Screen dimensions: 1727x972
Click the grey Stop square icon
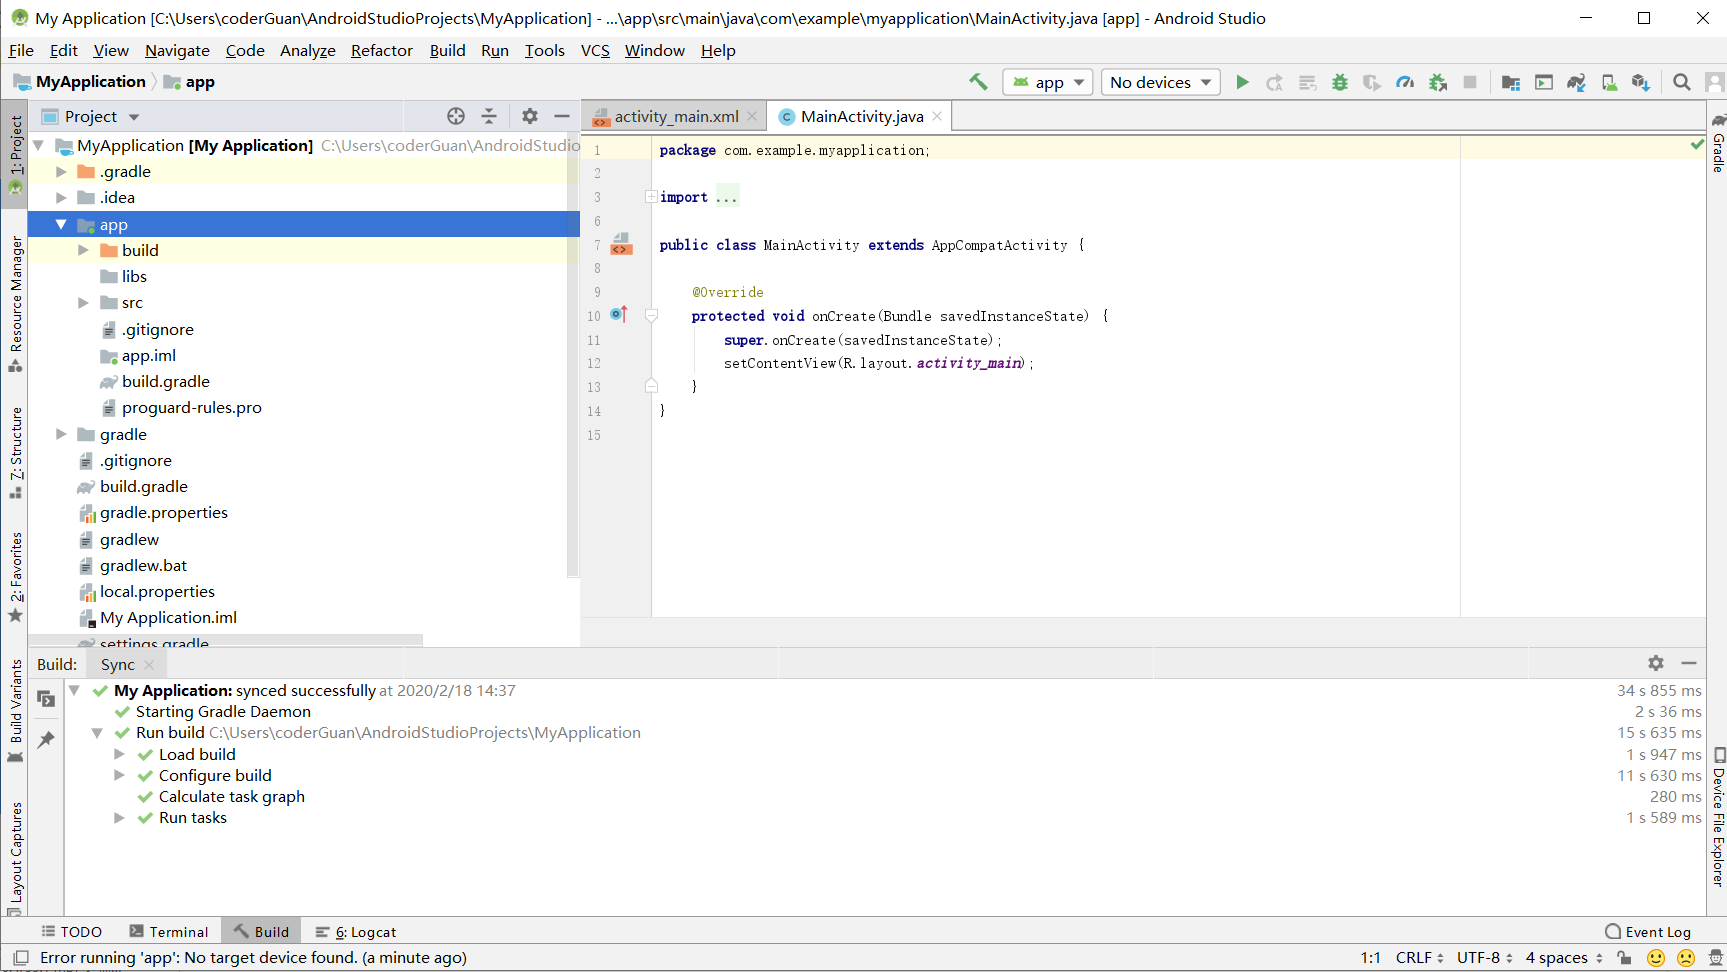pyautogui.click(x=1470, y=82)
